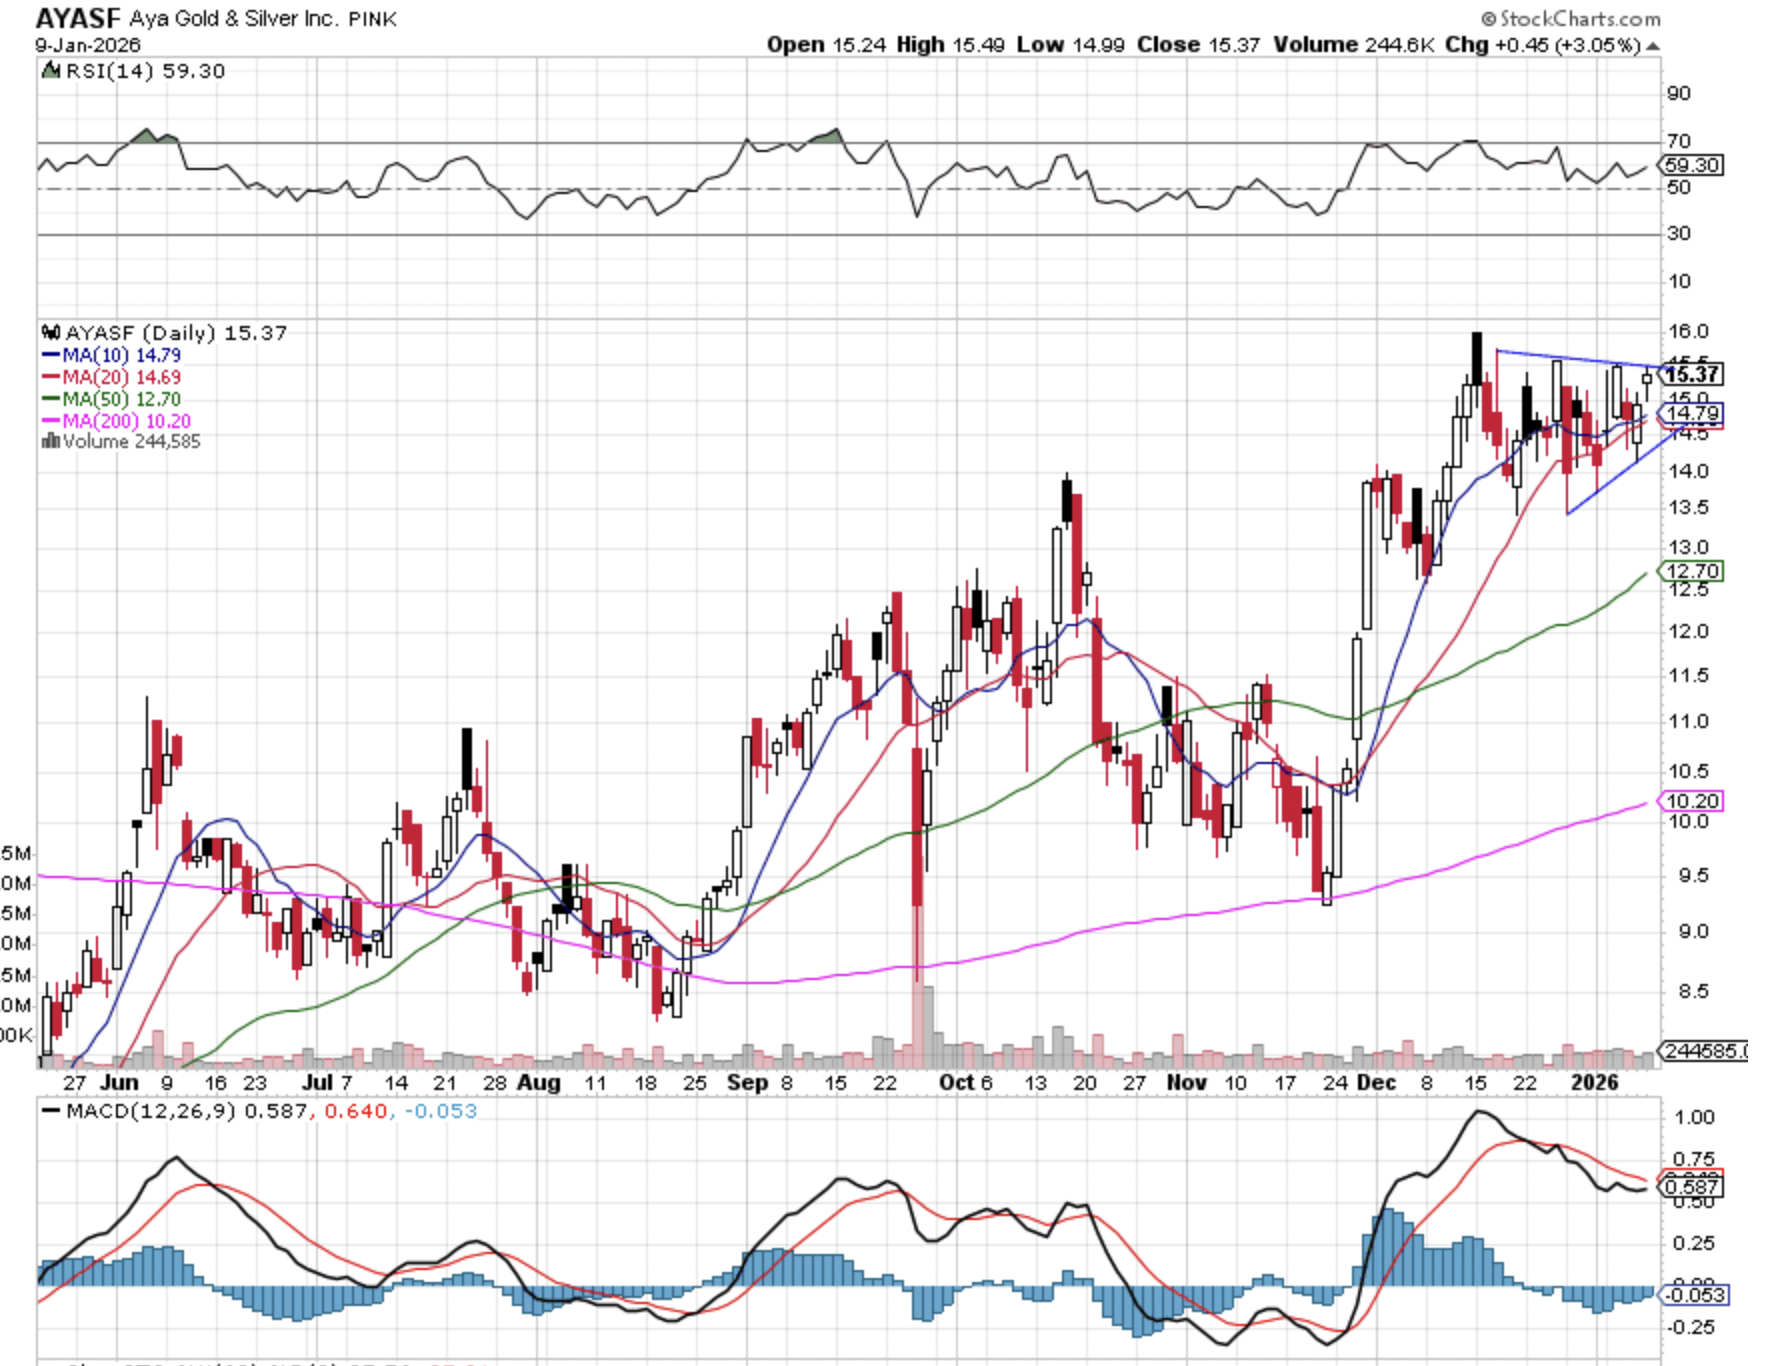Select the MA(200) 10.20 legend label

pos(126,421)
